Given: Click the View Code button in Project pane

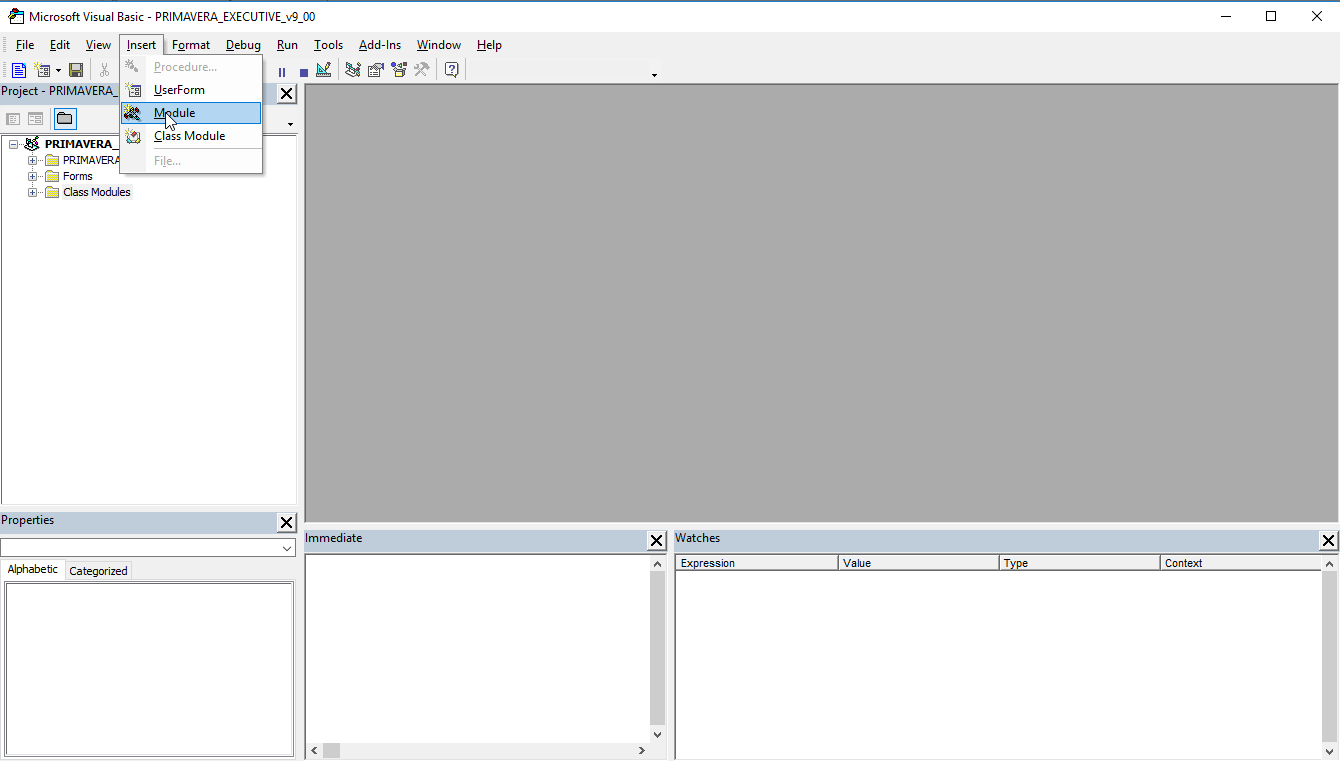Looking at the screenshot, I should (x=14, y=119).
